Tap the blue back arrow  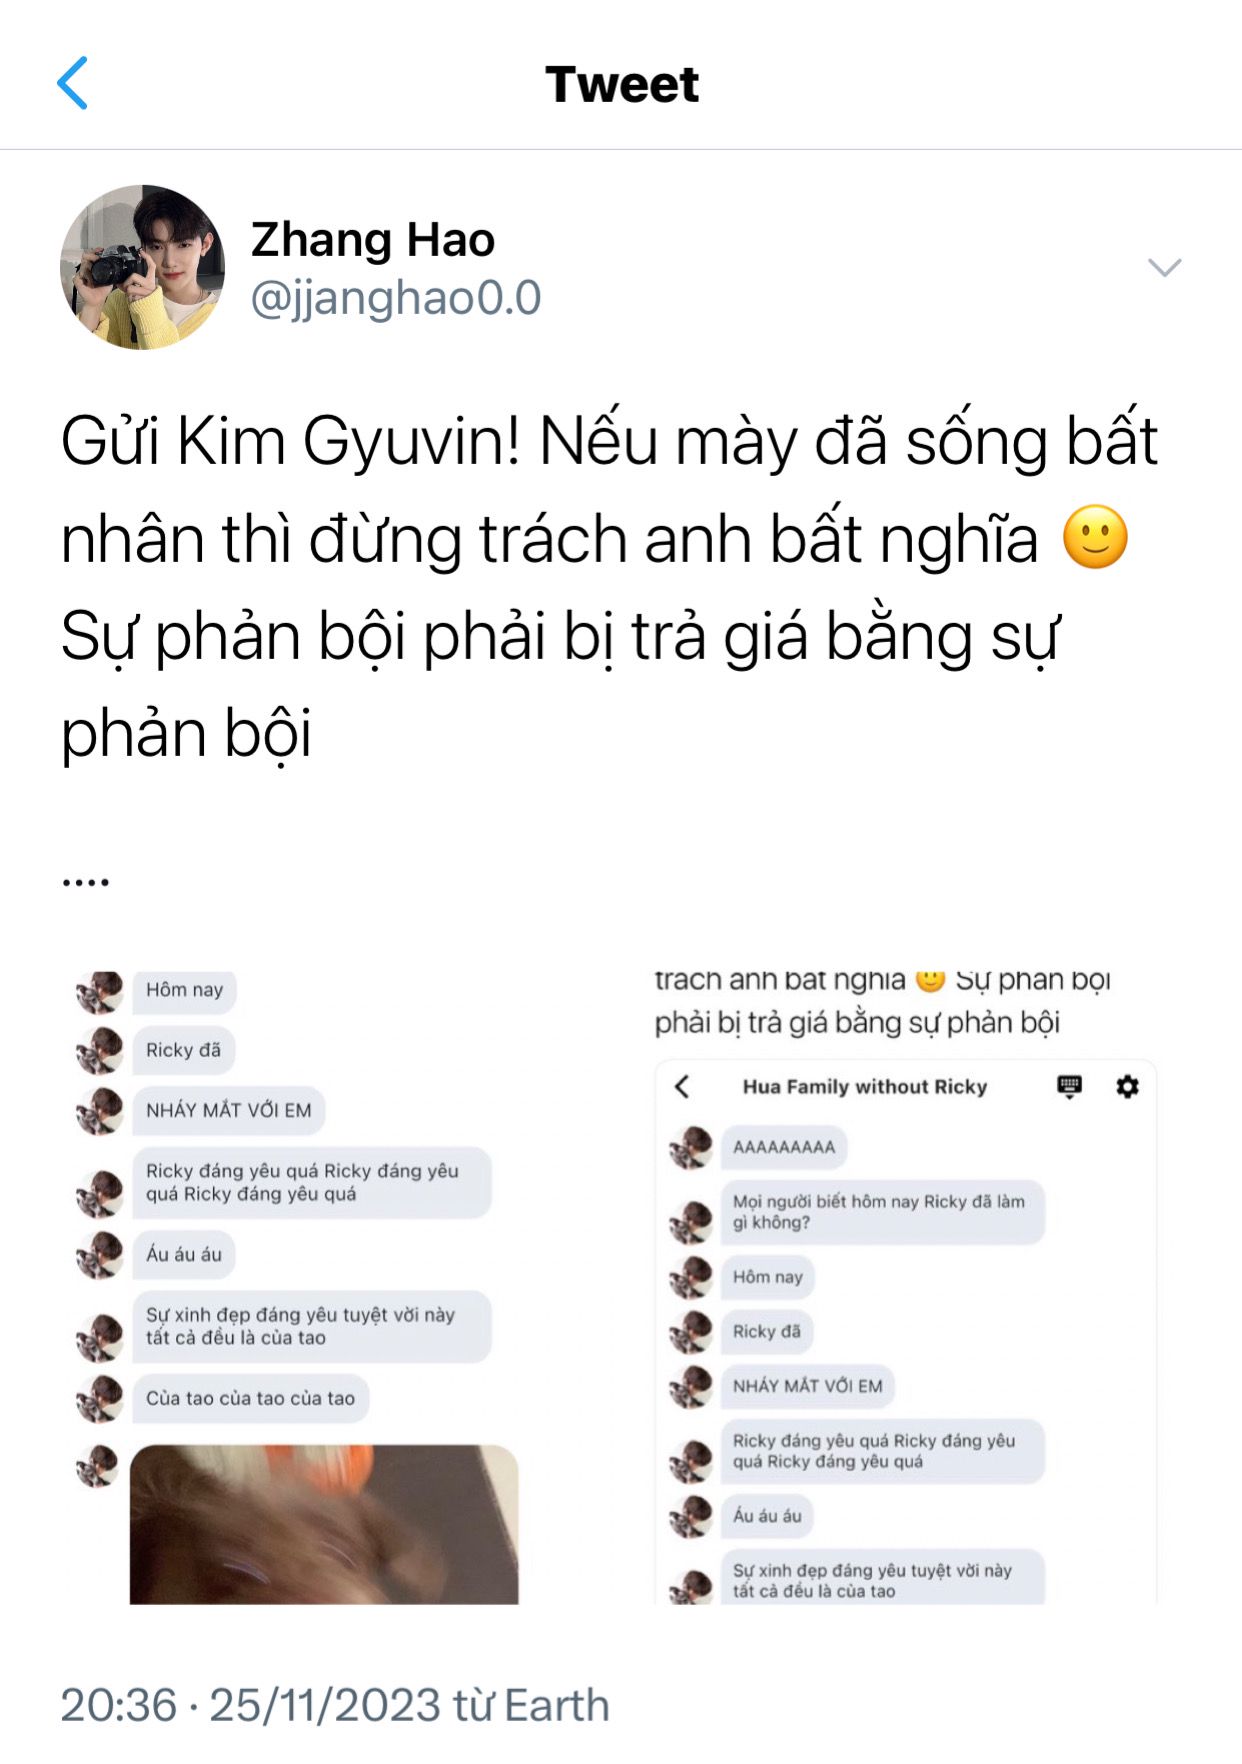(x=73, y=83)
